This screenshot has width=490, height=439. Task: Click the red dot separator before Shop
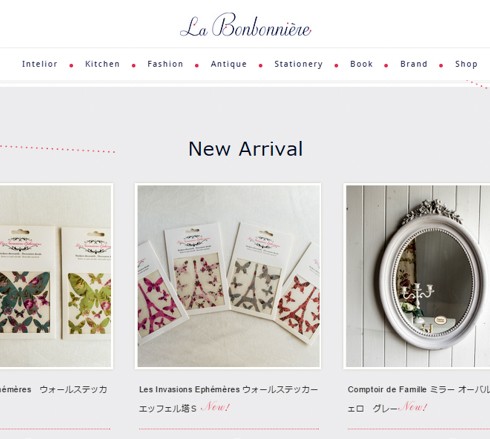(441, 66)
